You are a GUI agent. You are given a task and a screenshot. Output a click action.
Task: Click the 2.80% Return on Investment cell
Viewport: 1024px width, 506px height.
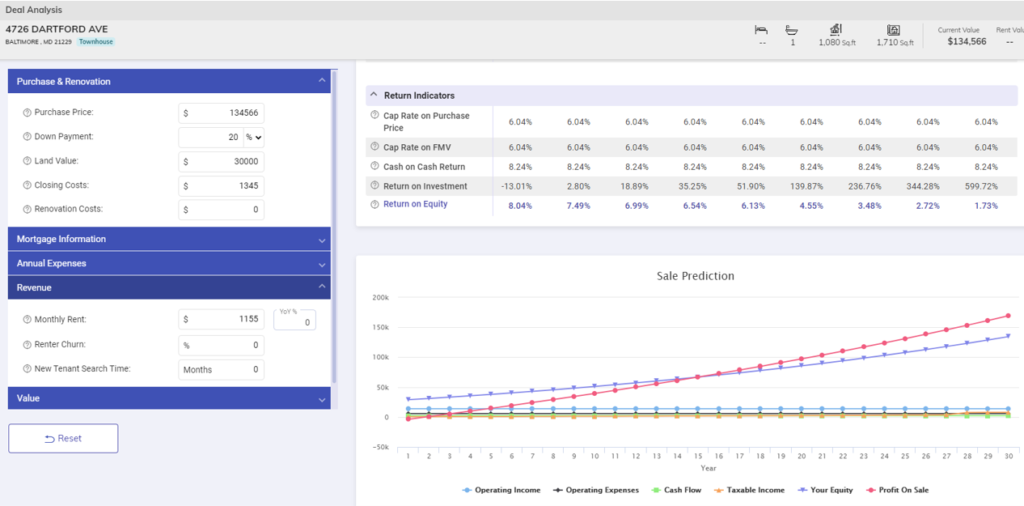(x=579, y=186)
